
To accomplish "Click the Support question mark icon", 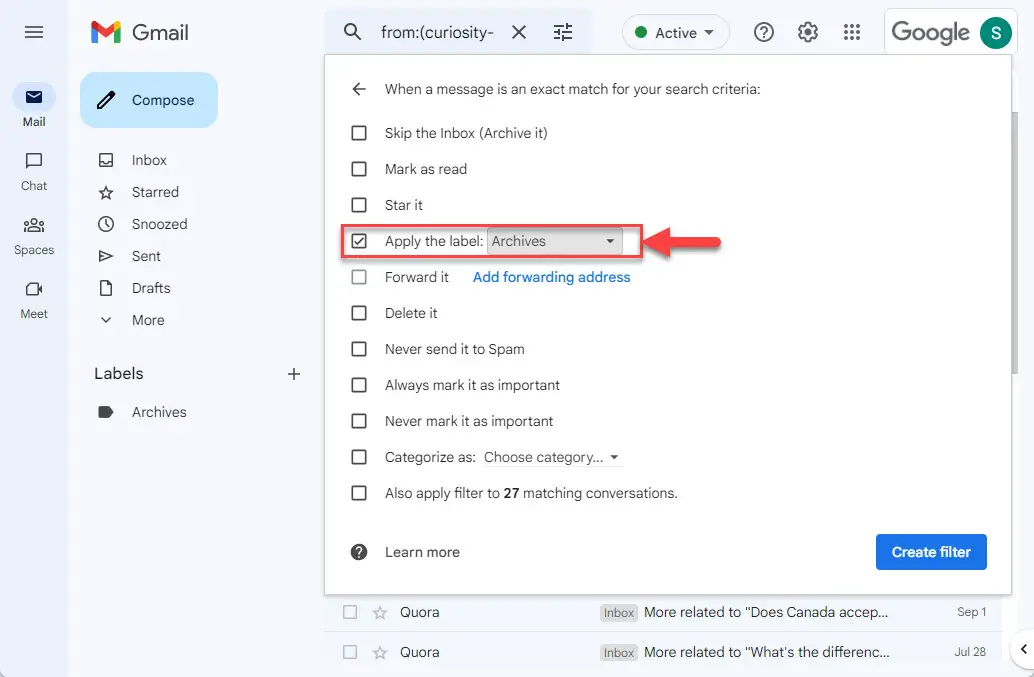I will [764, 32].
